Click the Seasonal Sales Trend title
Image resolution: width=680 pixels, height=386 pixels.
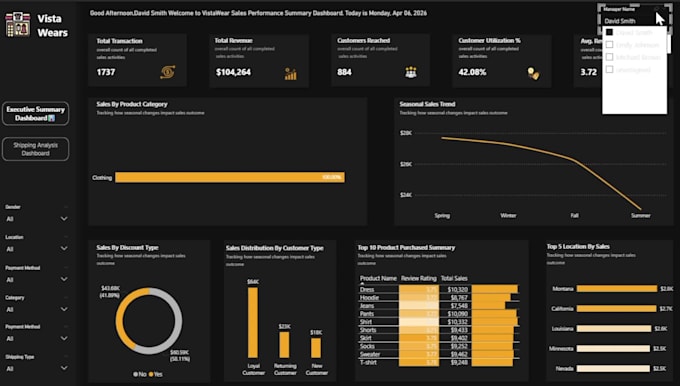point(427,104)
